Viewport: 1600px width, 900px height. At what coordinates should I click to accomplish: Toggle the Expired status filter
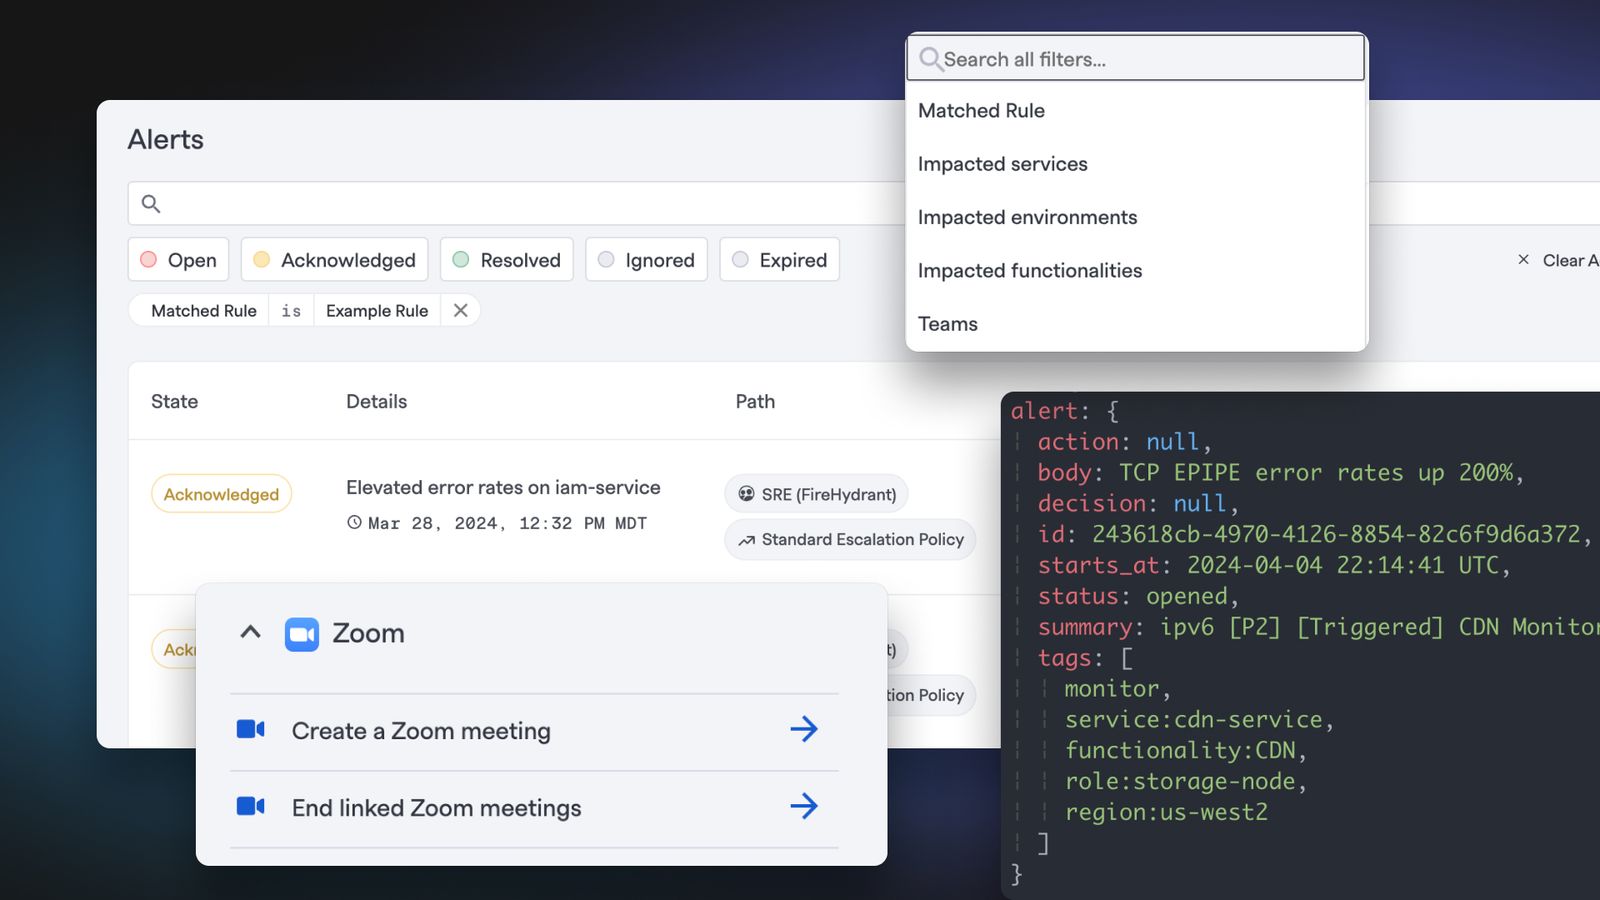[779, 260]
